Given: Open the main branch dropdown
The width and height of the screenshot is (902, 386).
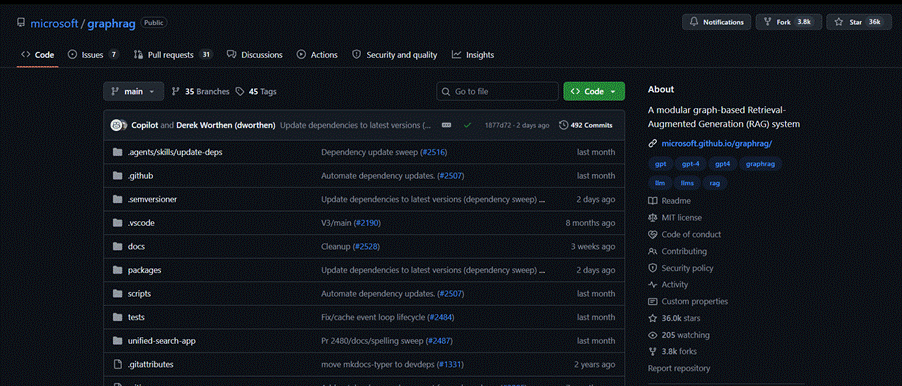Looking at the screenshot, I should [133, 91].
